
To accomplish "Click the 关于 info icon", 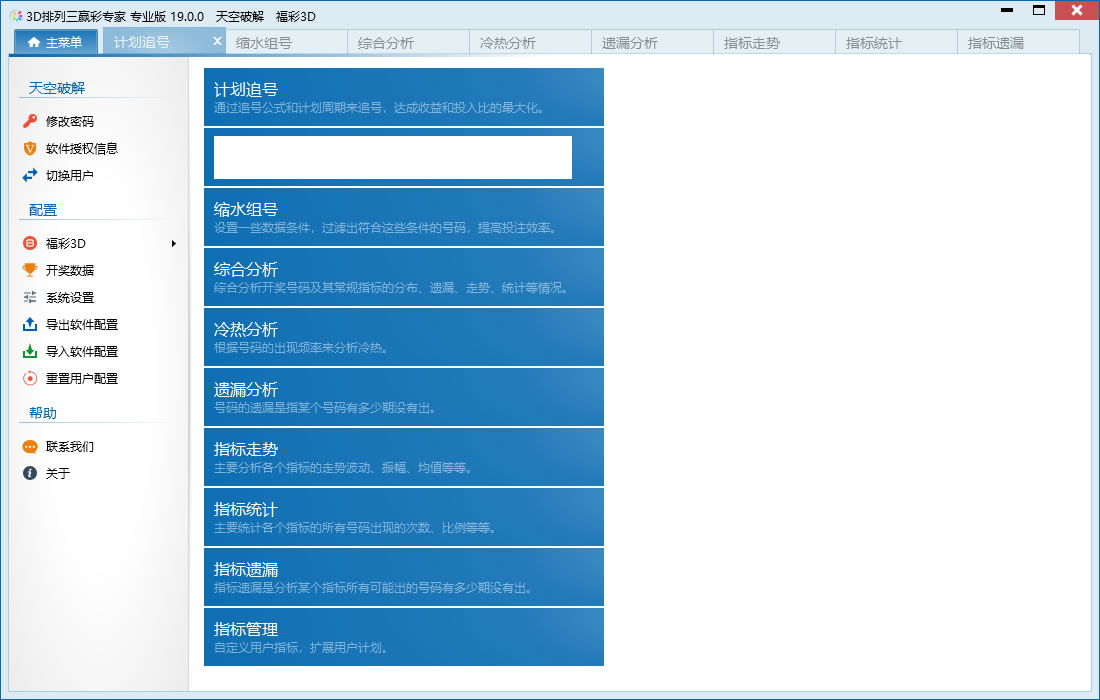I will click(29, 473).
